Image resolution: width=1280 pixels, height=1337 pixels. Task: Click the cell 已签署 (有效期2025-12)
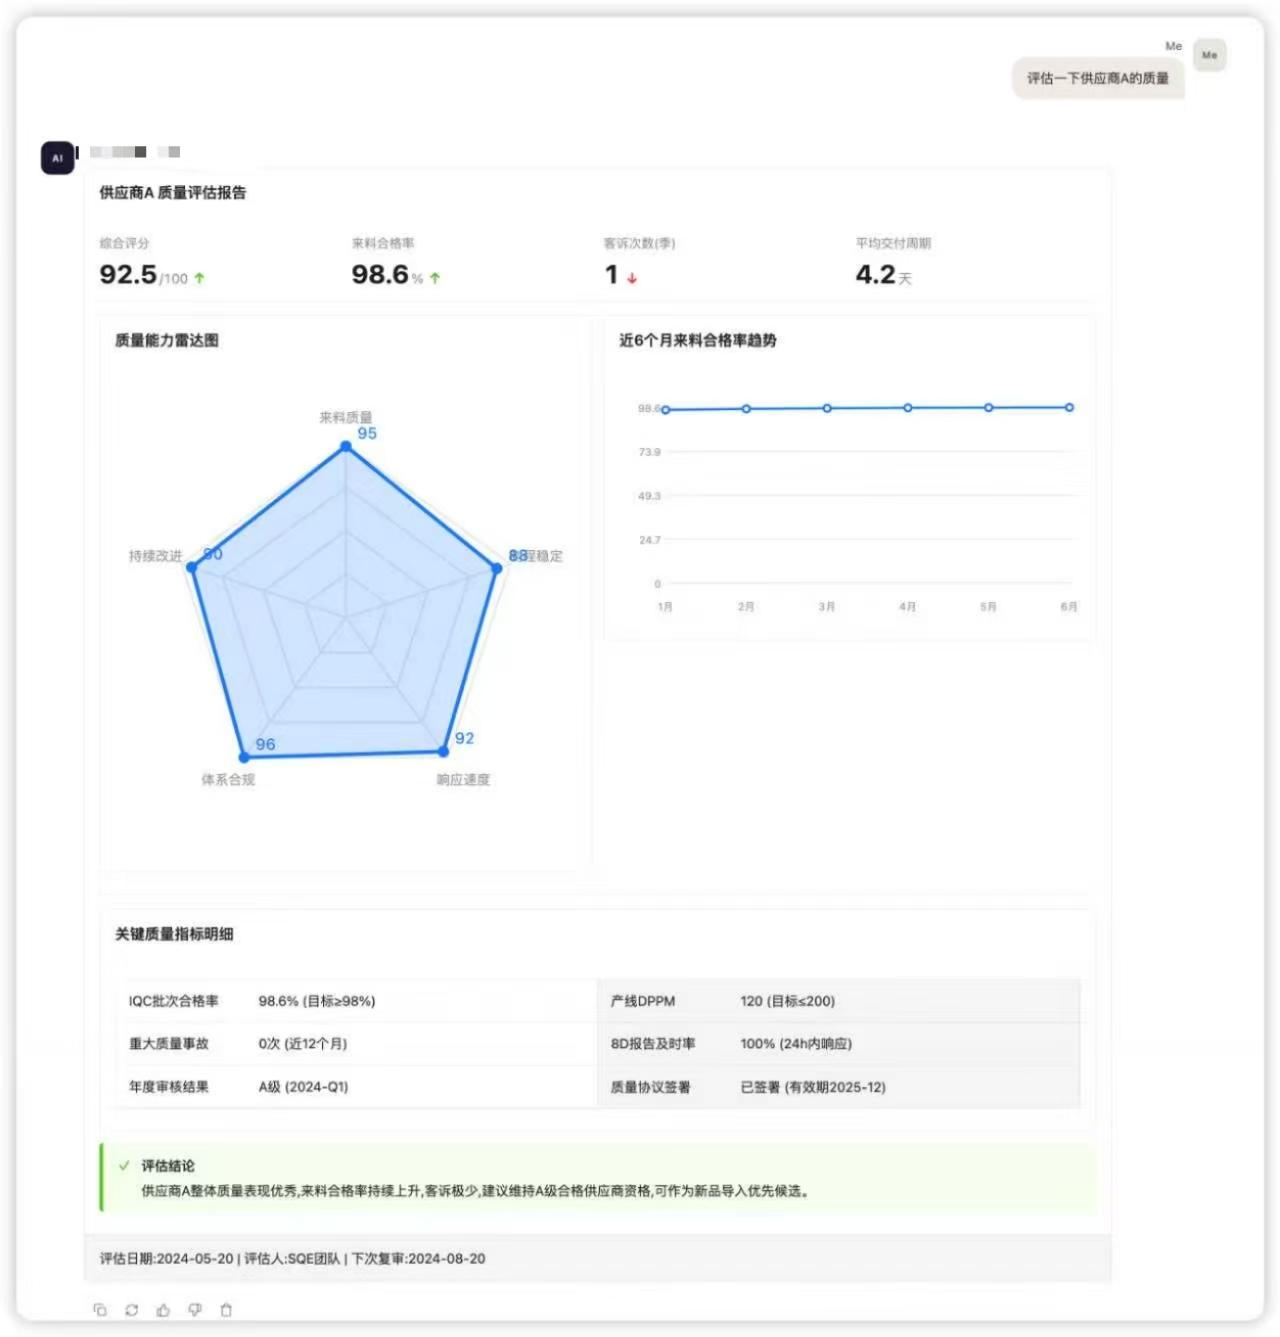tap(813, 1087)
